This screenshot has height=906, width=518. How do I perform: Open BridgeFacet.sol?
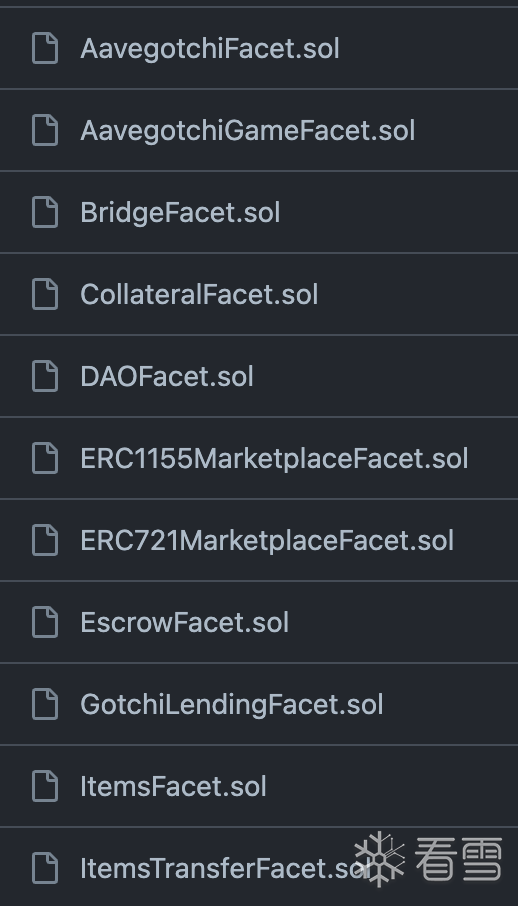pos(180,213)
